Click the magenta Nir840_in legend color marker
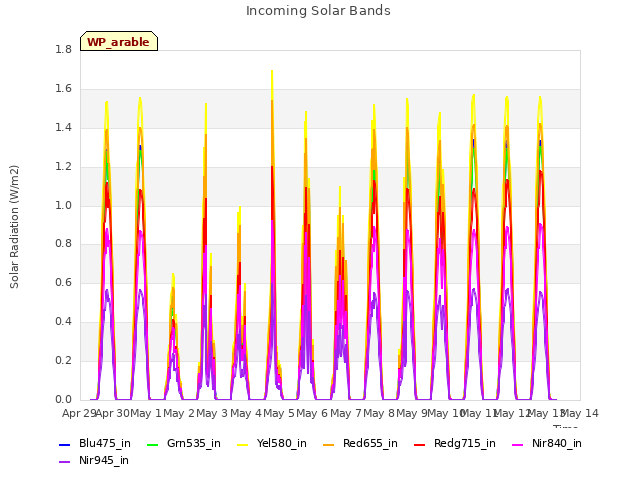 [518, 444]
